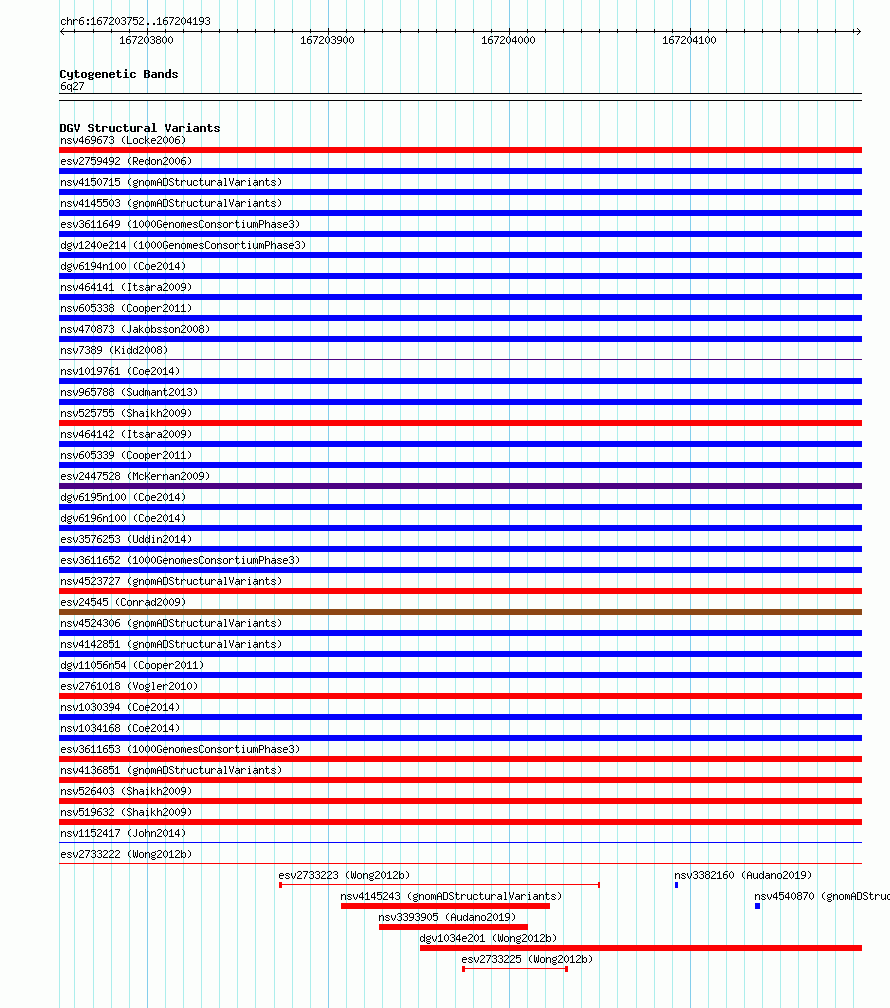
Task: Select nsv4136851 gnomAD variant label
Action: [171, 770]
